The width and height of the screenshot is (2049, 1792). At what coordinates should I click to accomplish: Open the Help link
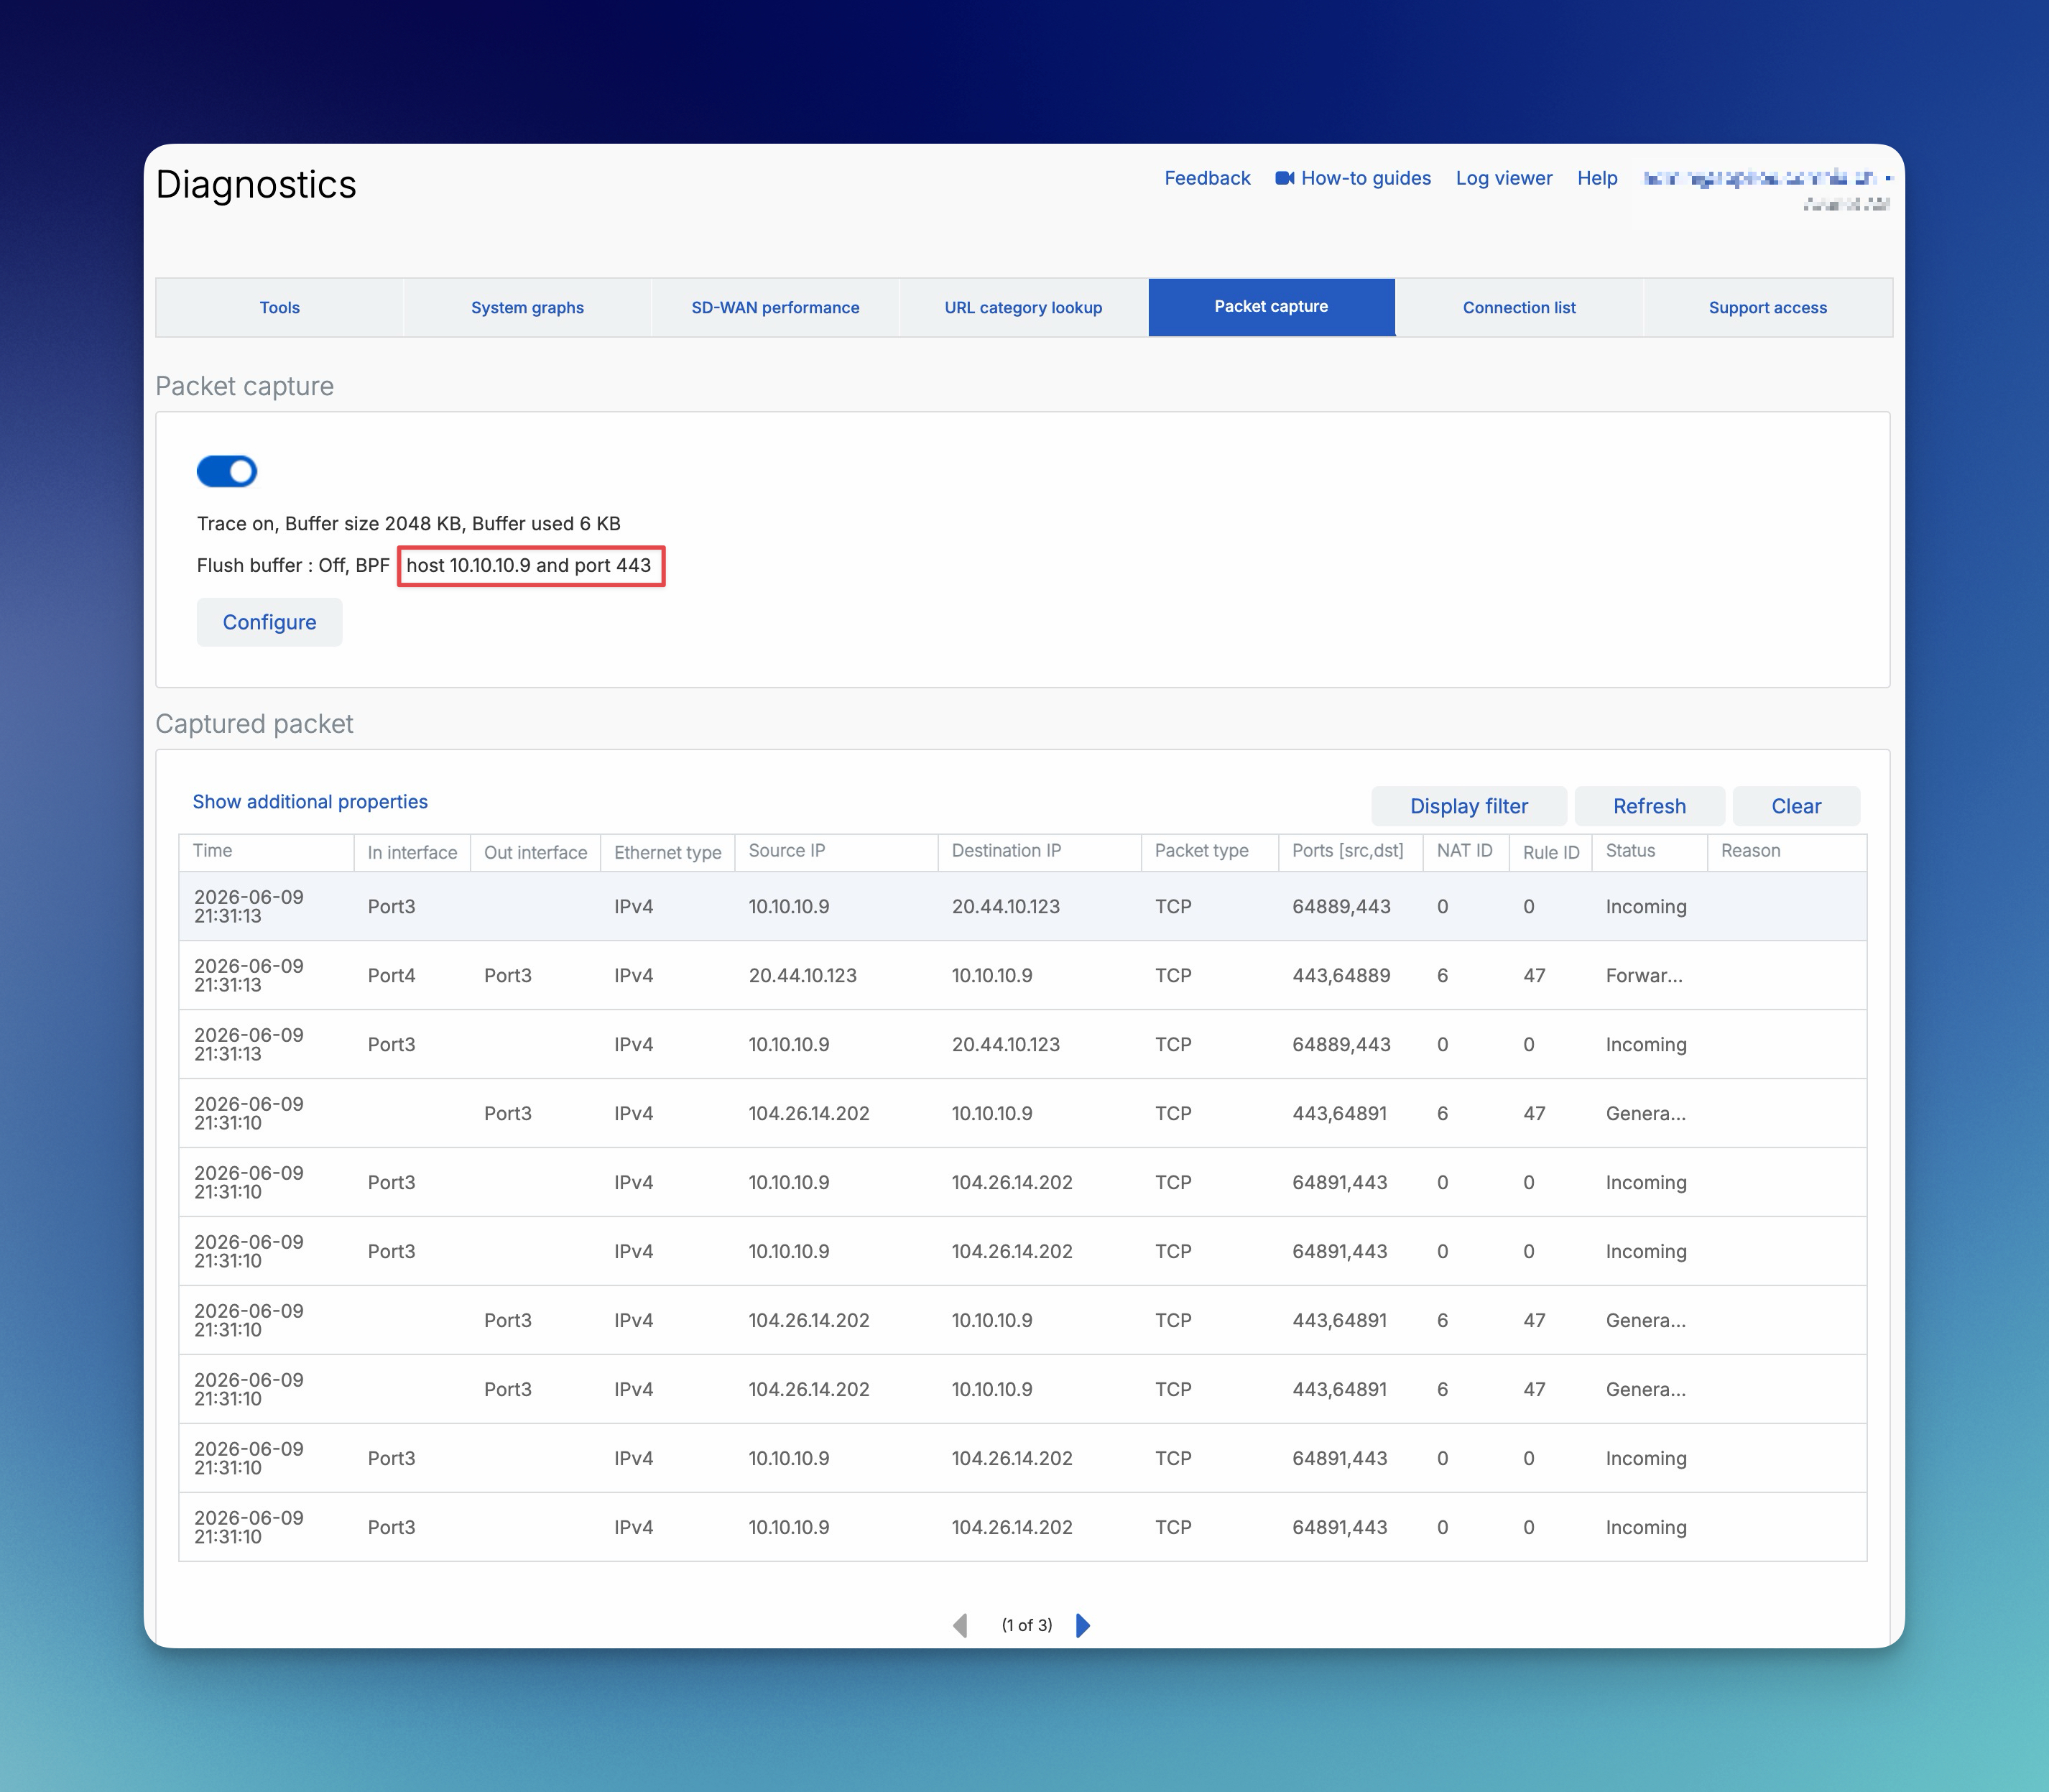point(1597,178)
